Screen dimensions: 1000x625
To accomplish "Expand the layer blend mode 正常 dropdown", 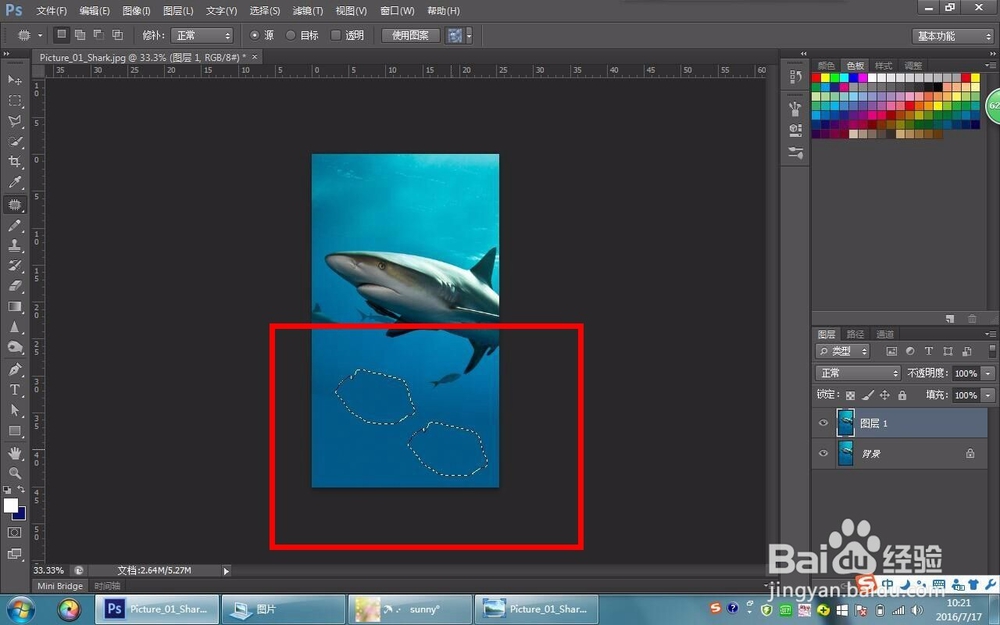I will pyautogui.click(x=858, y=373).
